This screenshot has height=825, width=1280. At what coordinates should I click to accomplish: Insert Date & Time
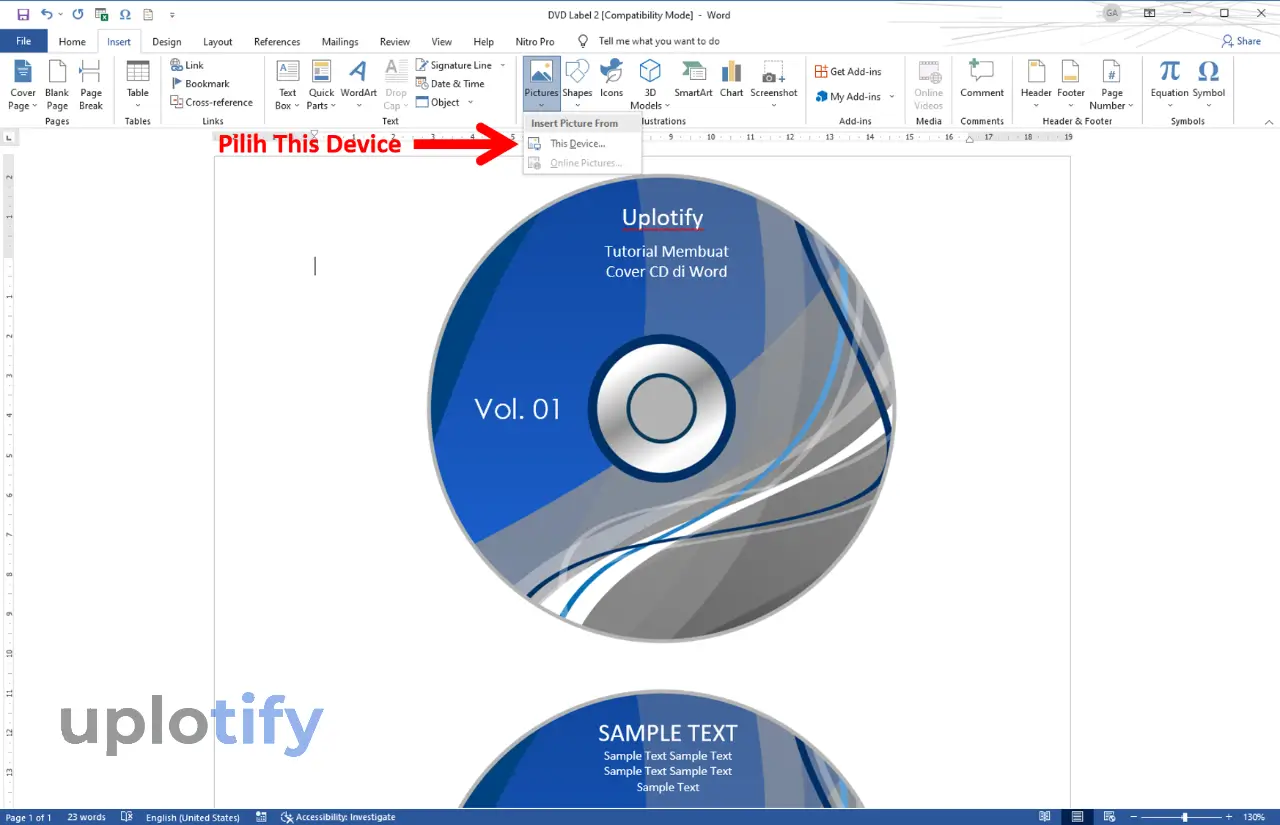pos(450,84)
